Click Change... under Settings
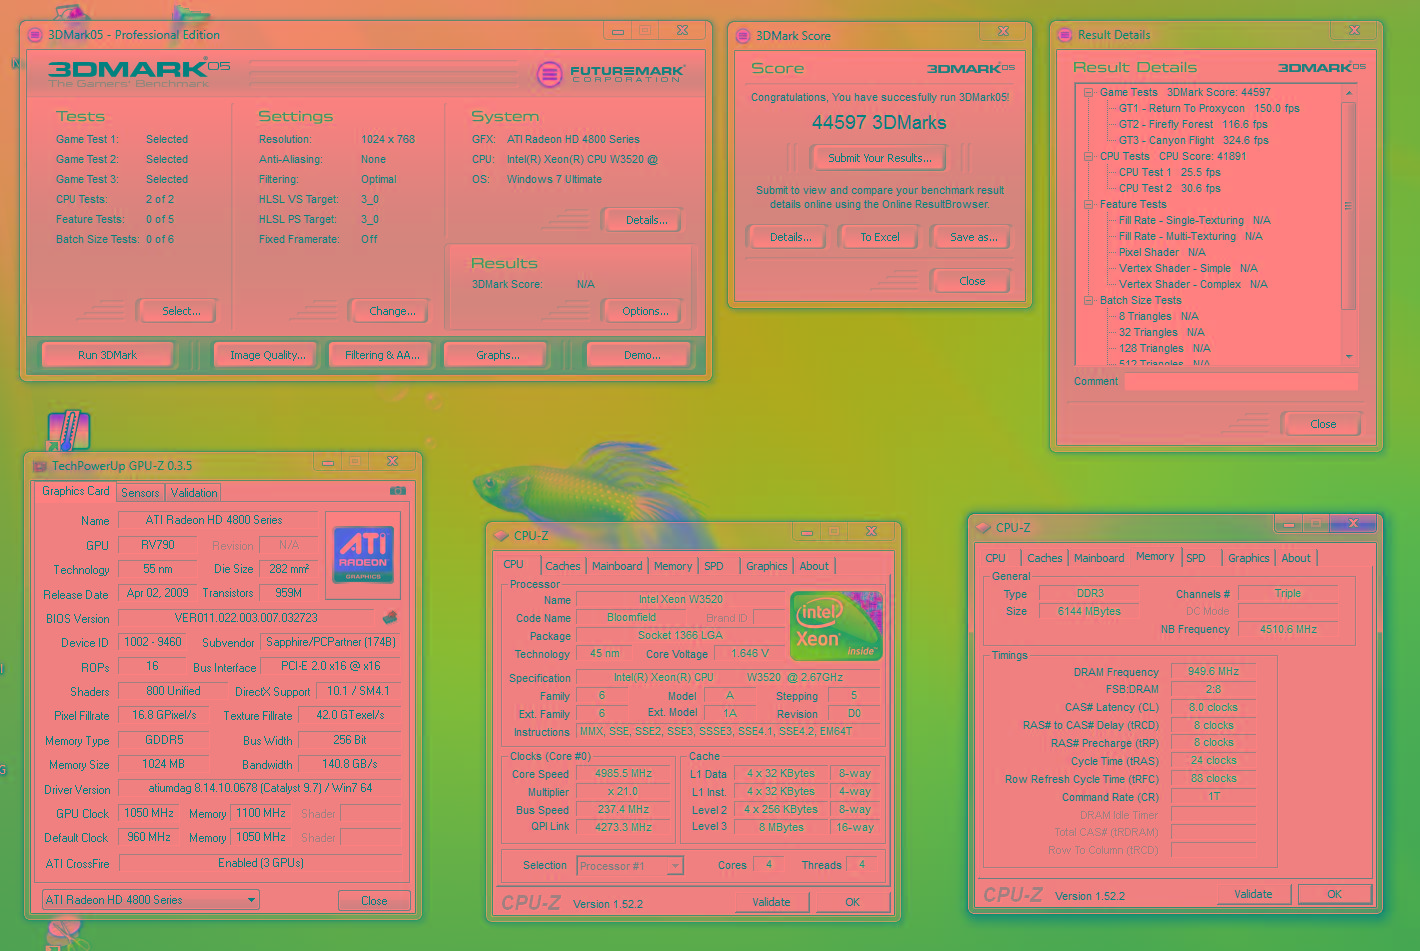Viewport: 1420px width, 951px height. point(392,311)
